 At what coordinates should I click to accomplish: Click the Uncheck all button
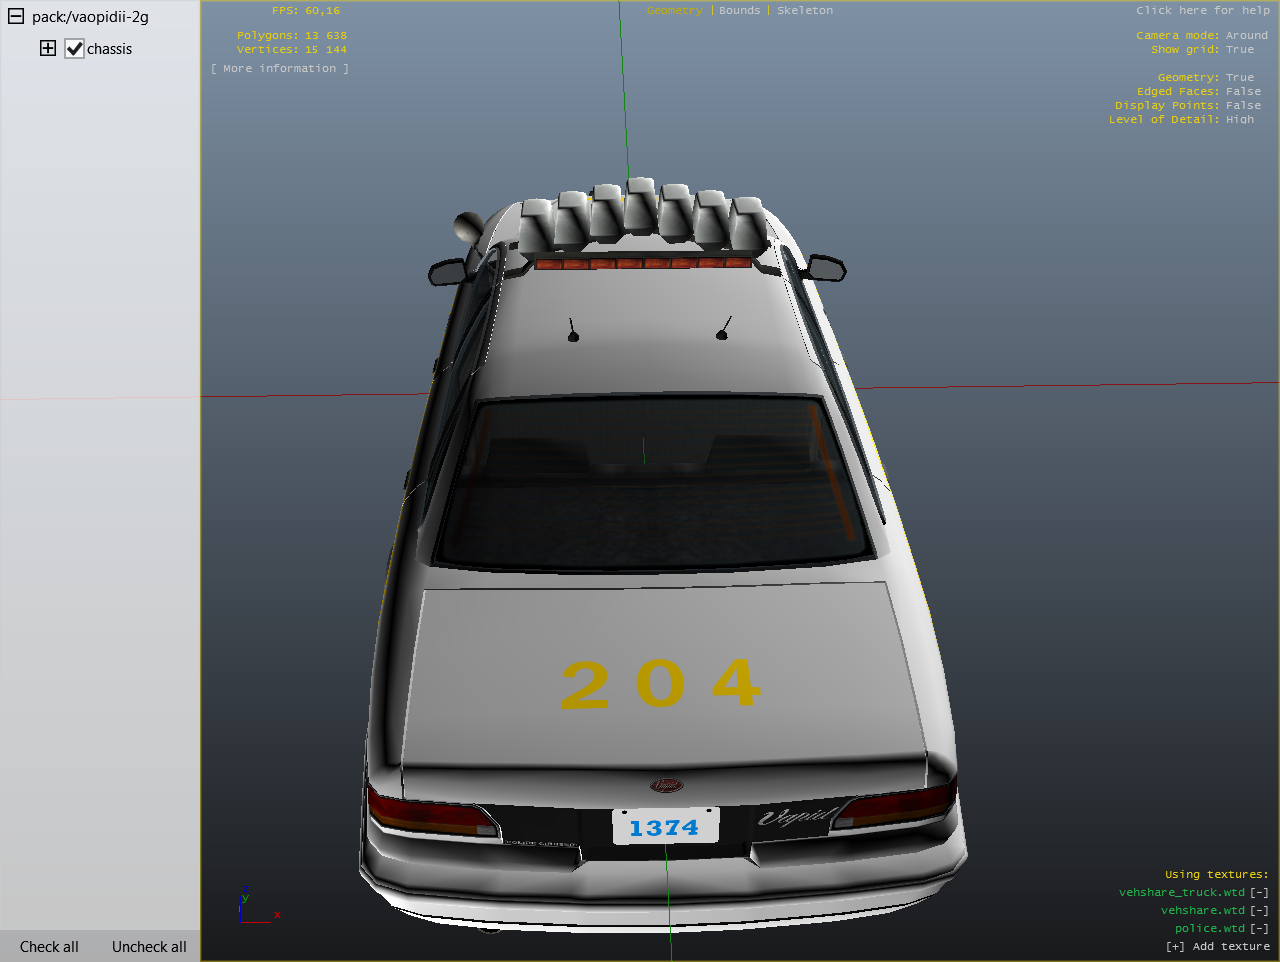[x=149, y=946]
